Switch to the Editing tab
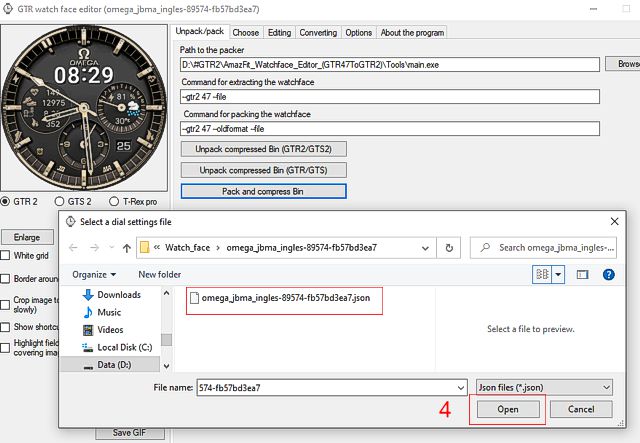This screenshot has height=443, width=640. click(279, 33)
